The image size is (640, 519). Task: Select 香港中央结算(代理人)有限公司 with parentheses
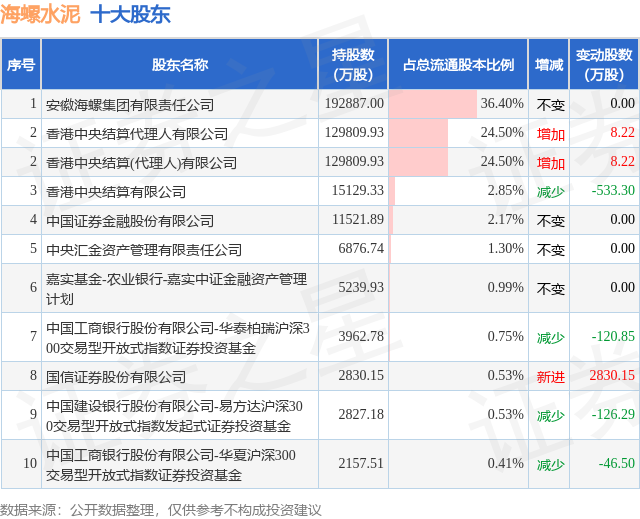click(141, 163)
